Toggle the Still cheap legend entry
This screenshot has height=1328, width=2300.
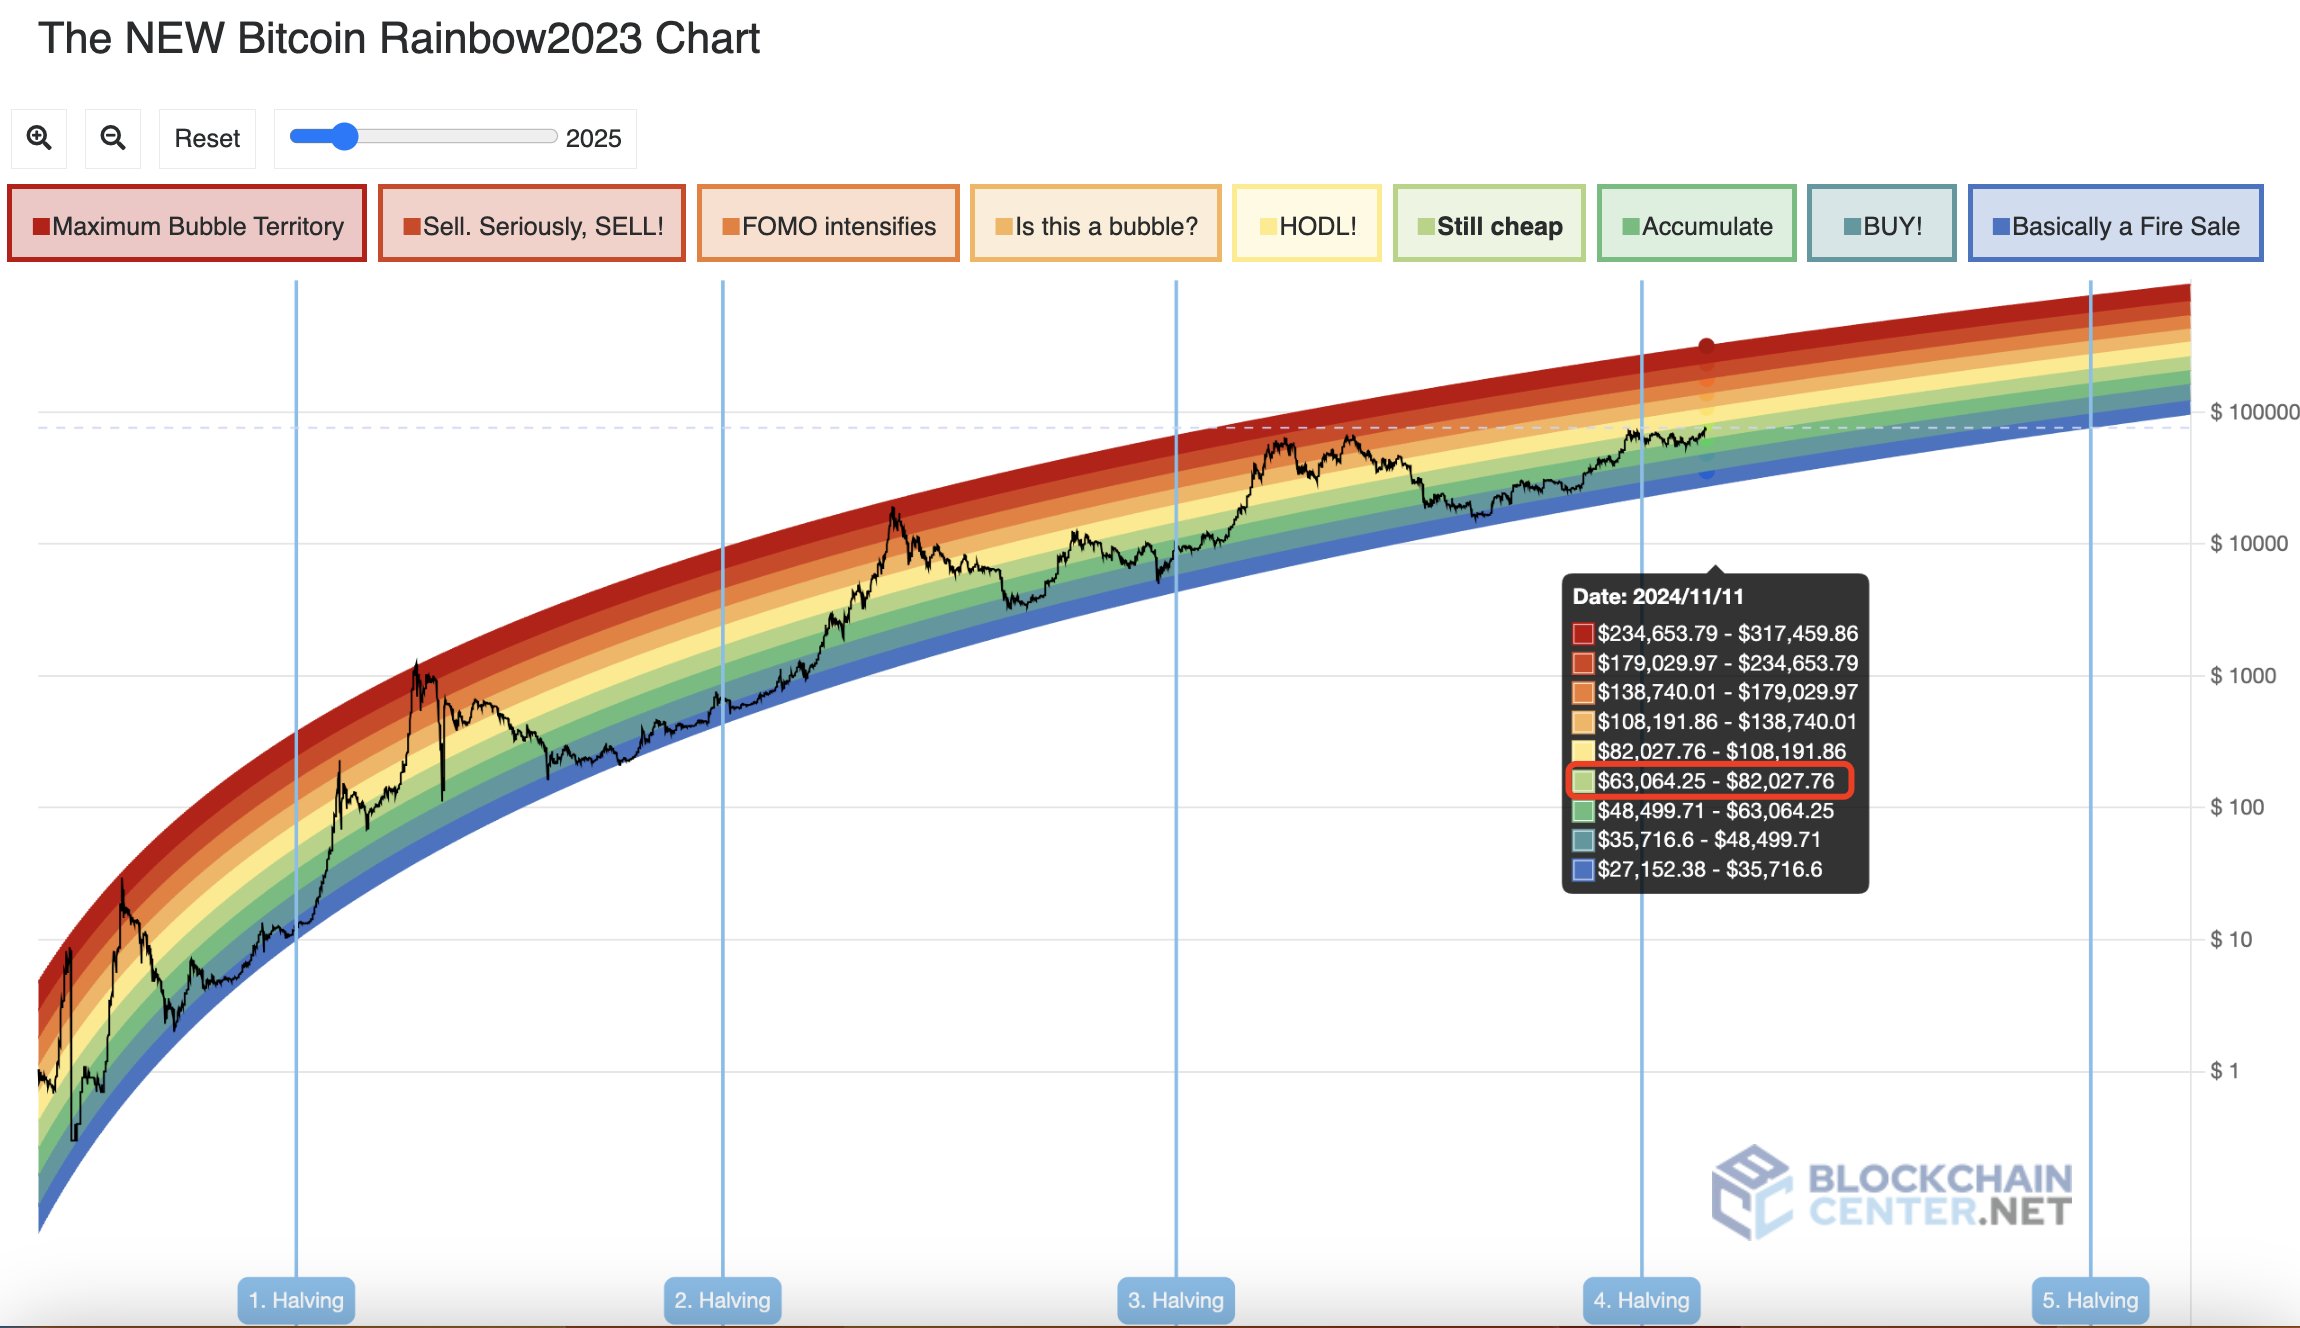(1488, 225)
